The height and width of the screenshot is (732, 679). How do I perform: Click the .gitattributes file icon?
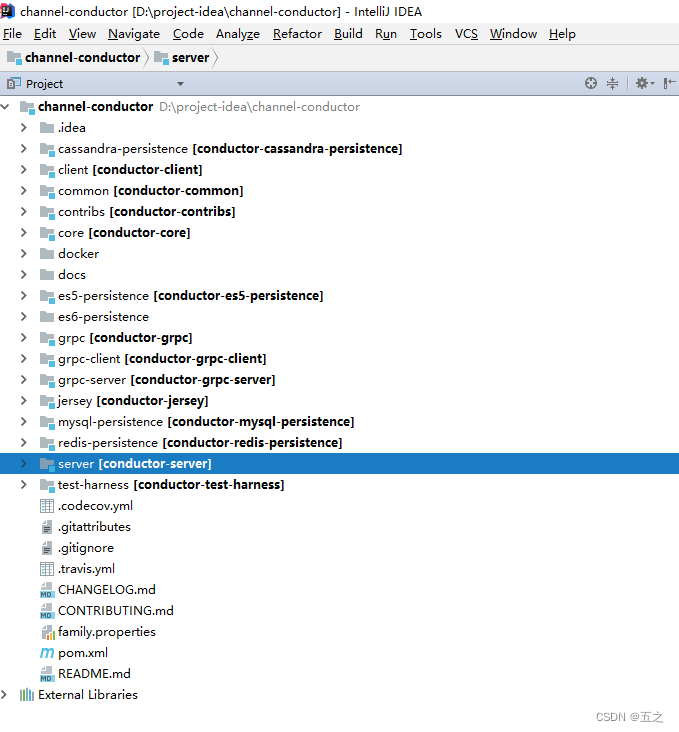click(x=47, y=527)
